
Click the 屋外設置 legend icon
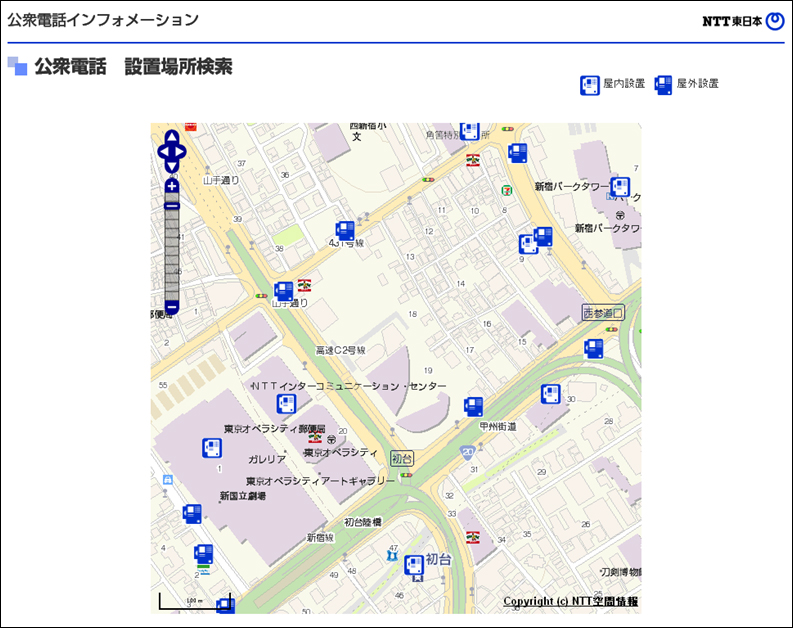(x=664, y=85)
